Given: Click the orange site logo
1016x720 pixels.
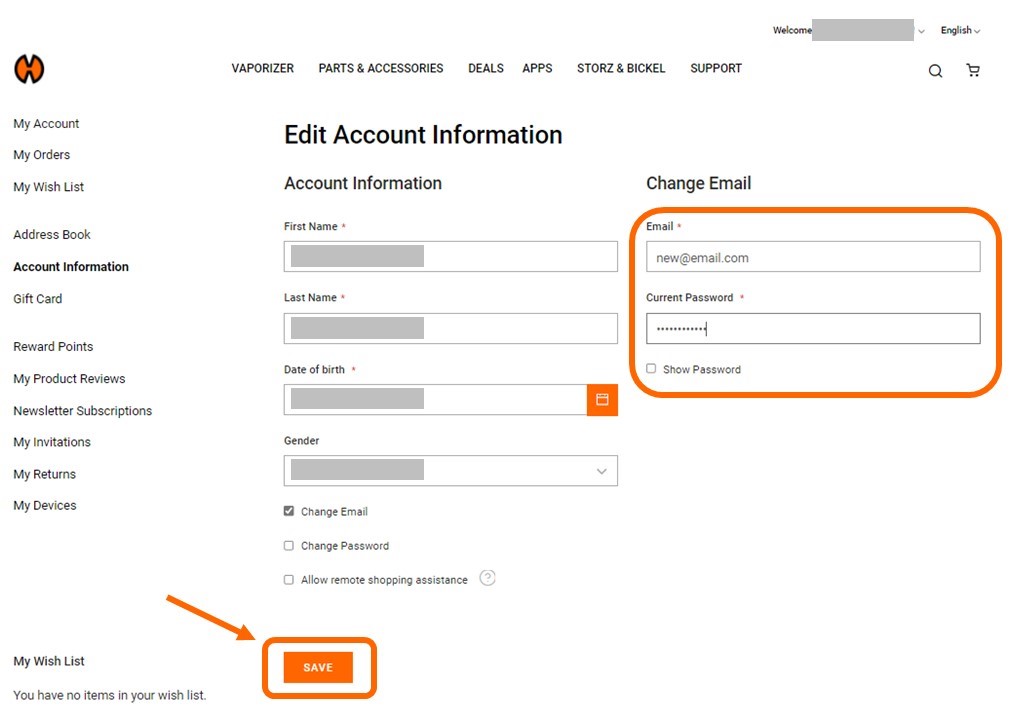Looking at the screenshot, I should pyautogui.click(x=29, y=69).
